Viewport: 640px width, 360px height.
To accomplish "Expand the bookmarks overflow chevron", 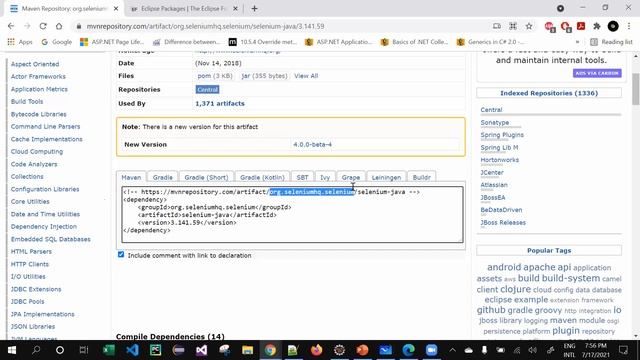I will (x=577, y=42).
